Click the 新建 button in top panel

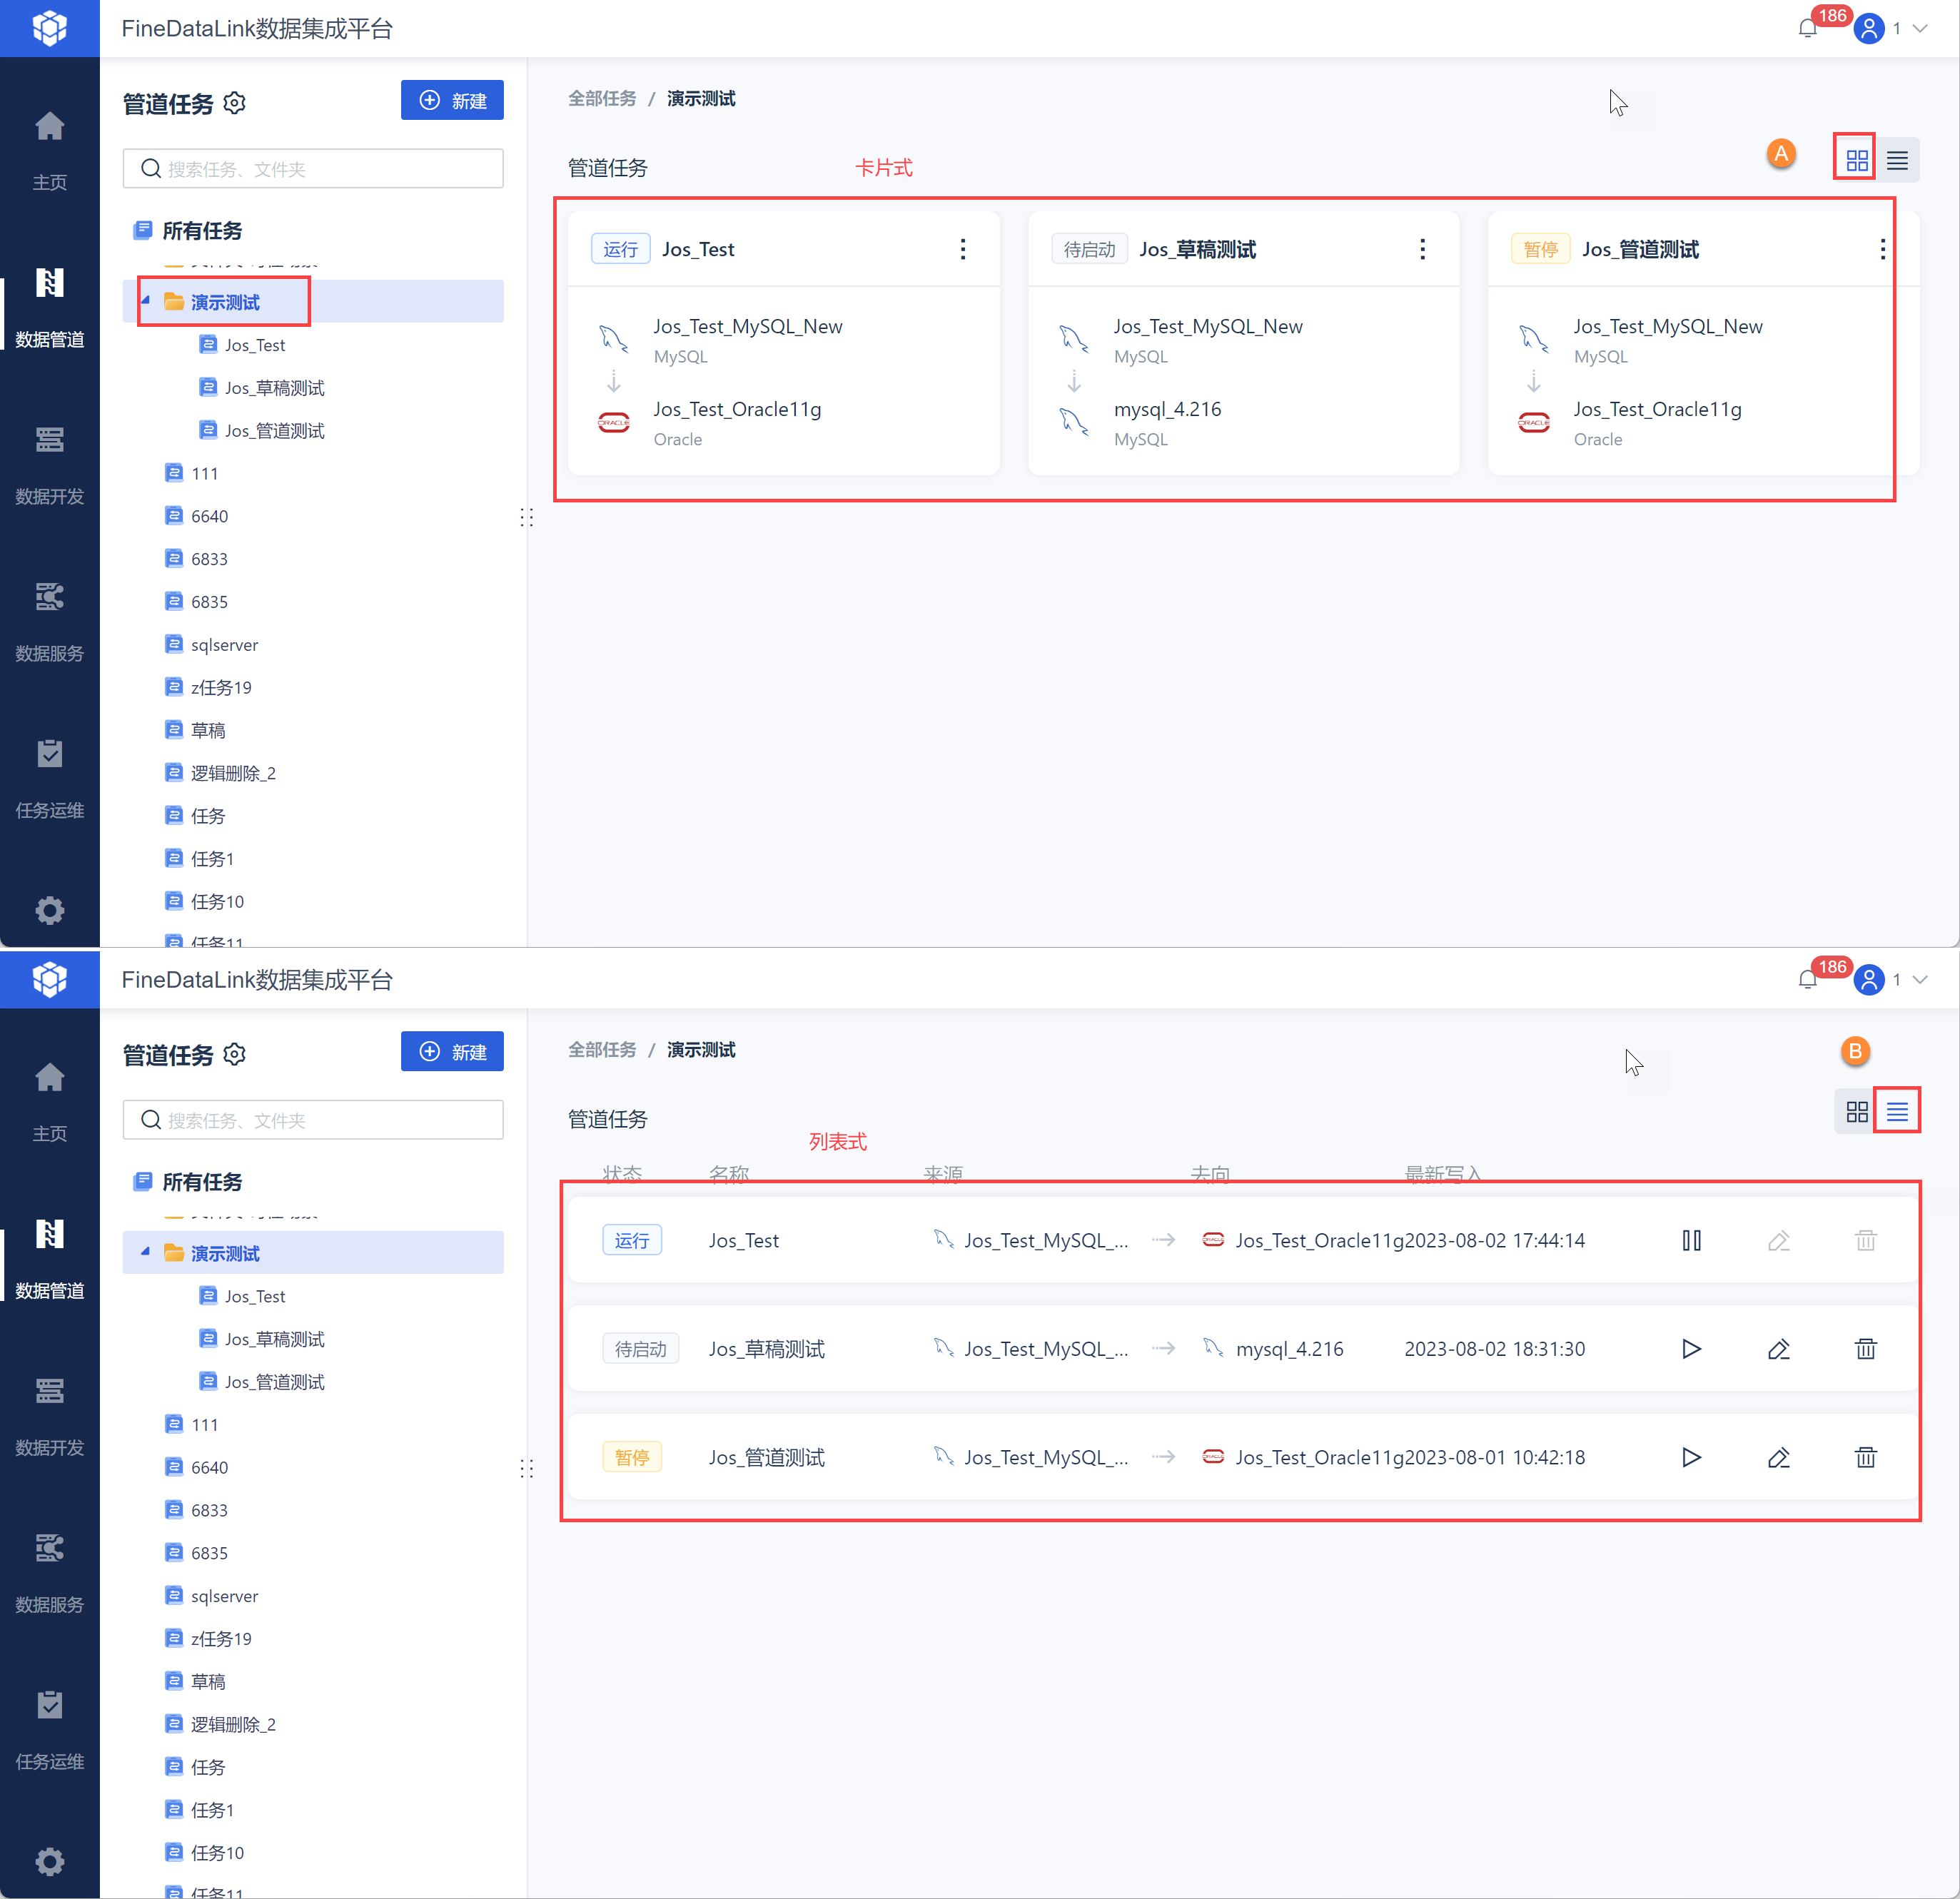452,100
